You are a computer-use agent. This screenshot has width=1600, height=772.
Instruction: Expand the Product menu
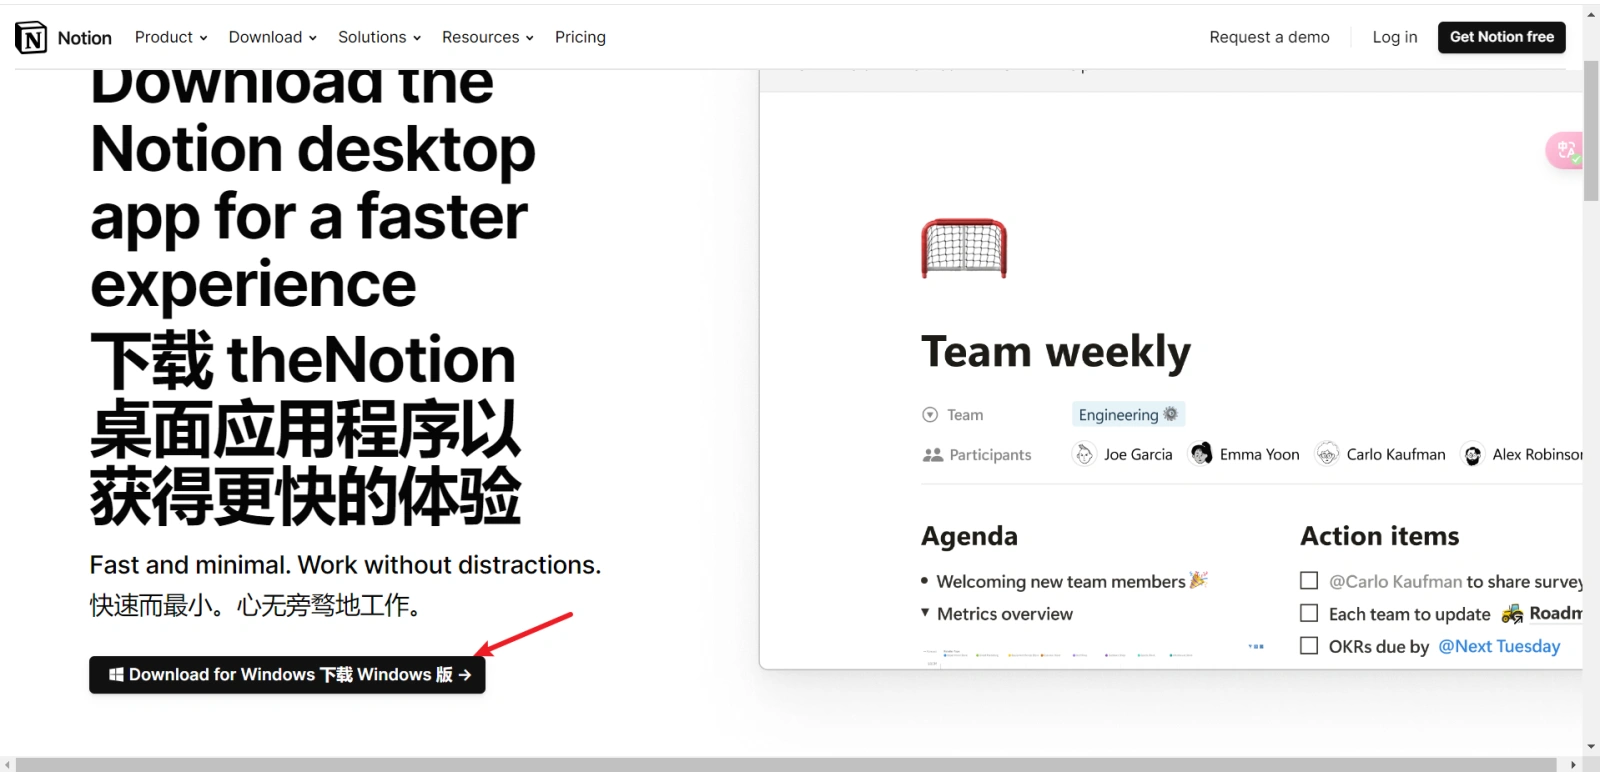pos(171,37)
